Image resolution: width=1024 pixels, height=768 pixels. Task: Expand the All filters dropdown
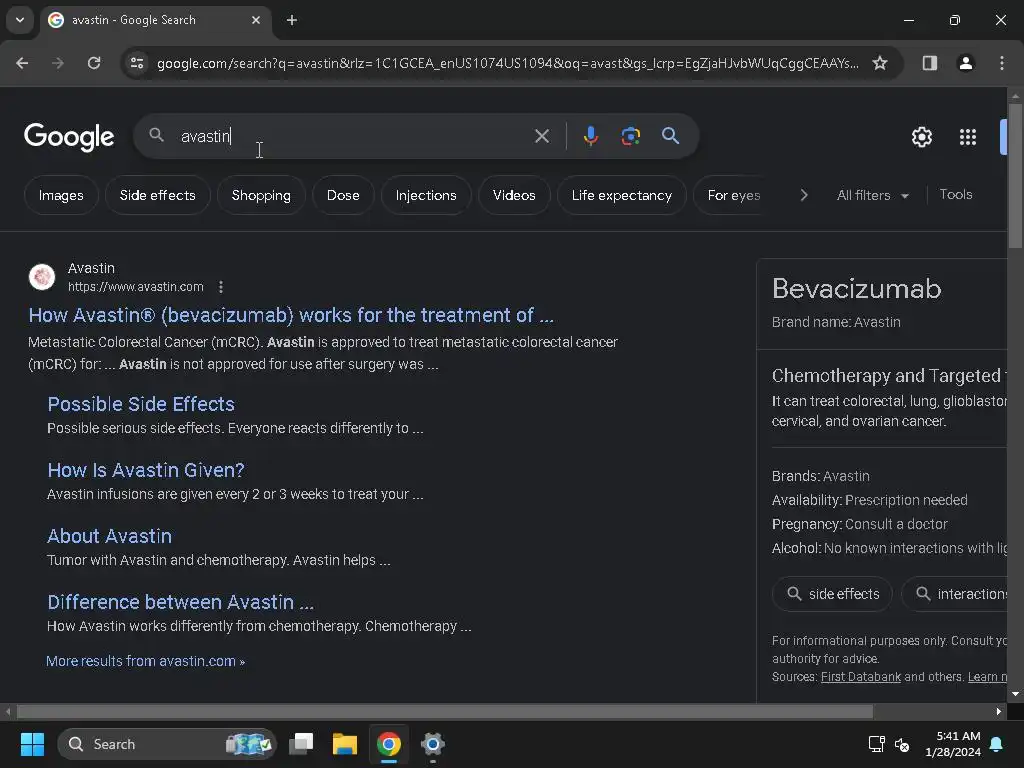coord(872,195)
